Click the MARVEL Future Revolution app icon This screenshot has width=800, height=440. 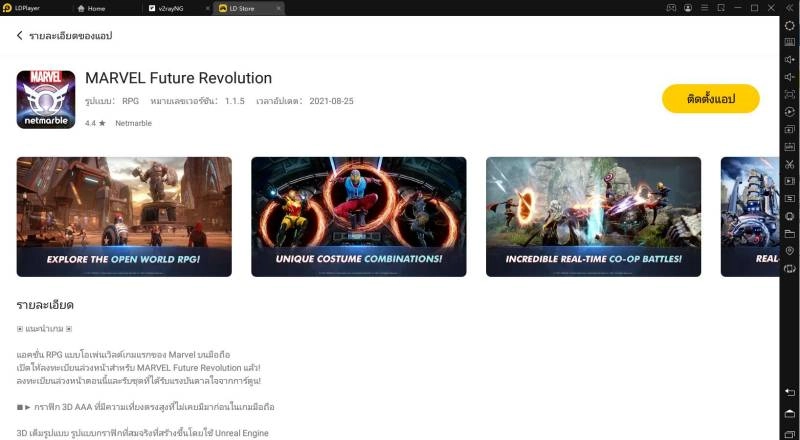click(46, 100)
